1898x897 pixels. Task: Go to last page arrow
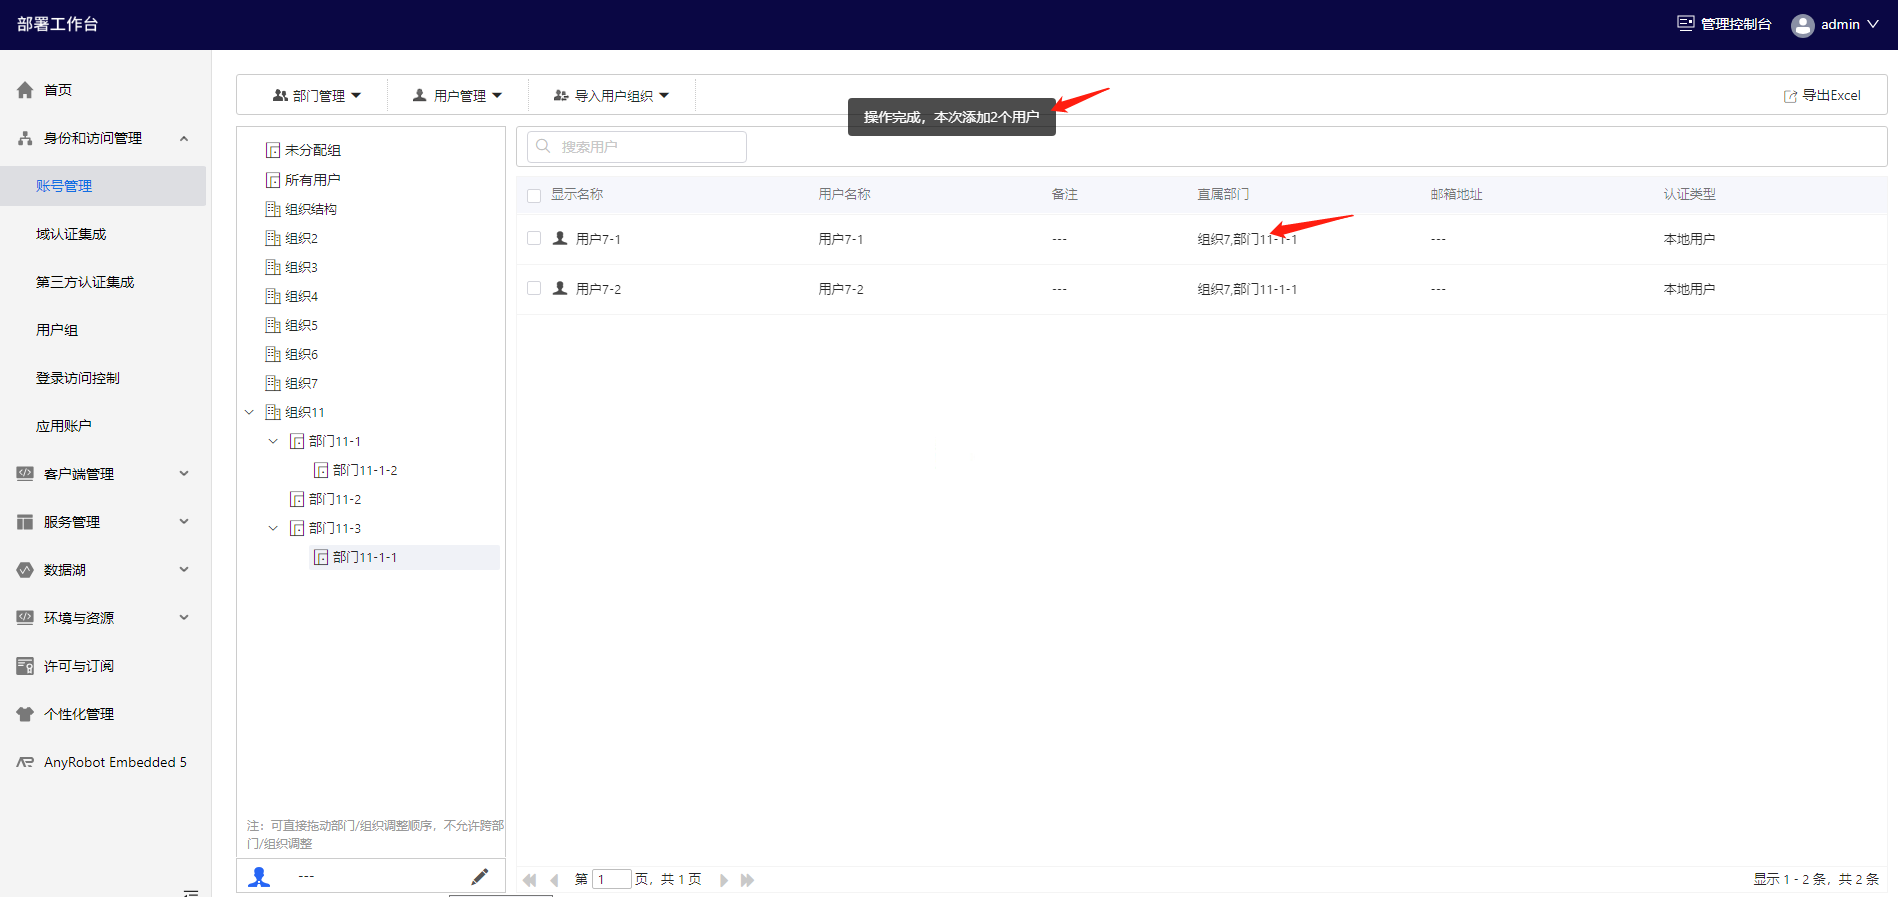pos(747,880)
